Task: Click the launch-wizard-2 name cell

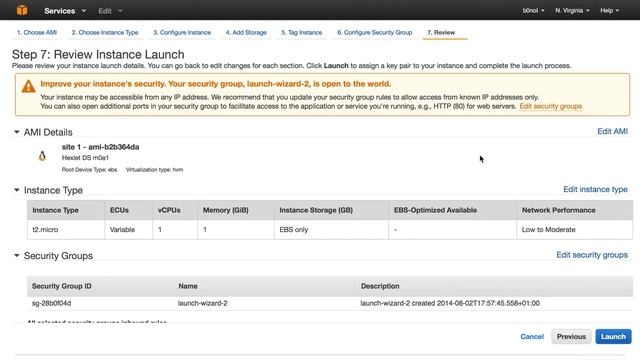Action: coord(202,303)
